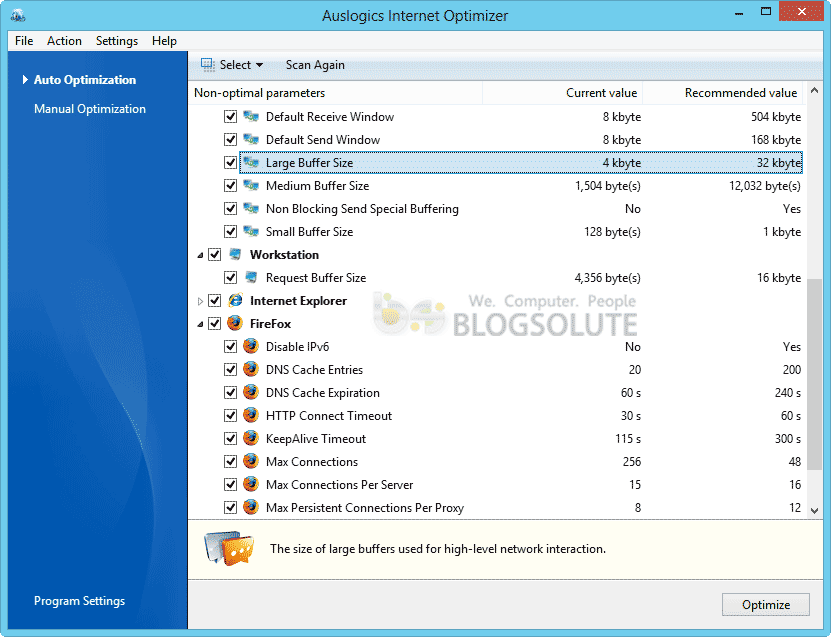
Task: Click the 4,356 byte(s) current value
Action: 607,278
